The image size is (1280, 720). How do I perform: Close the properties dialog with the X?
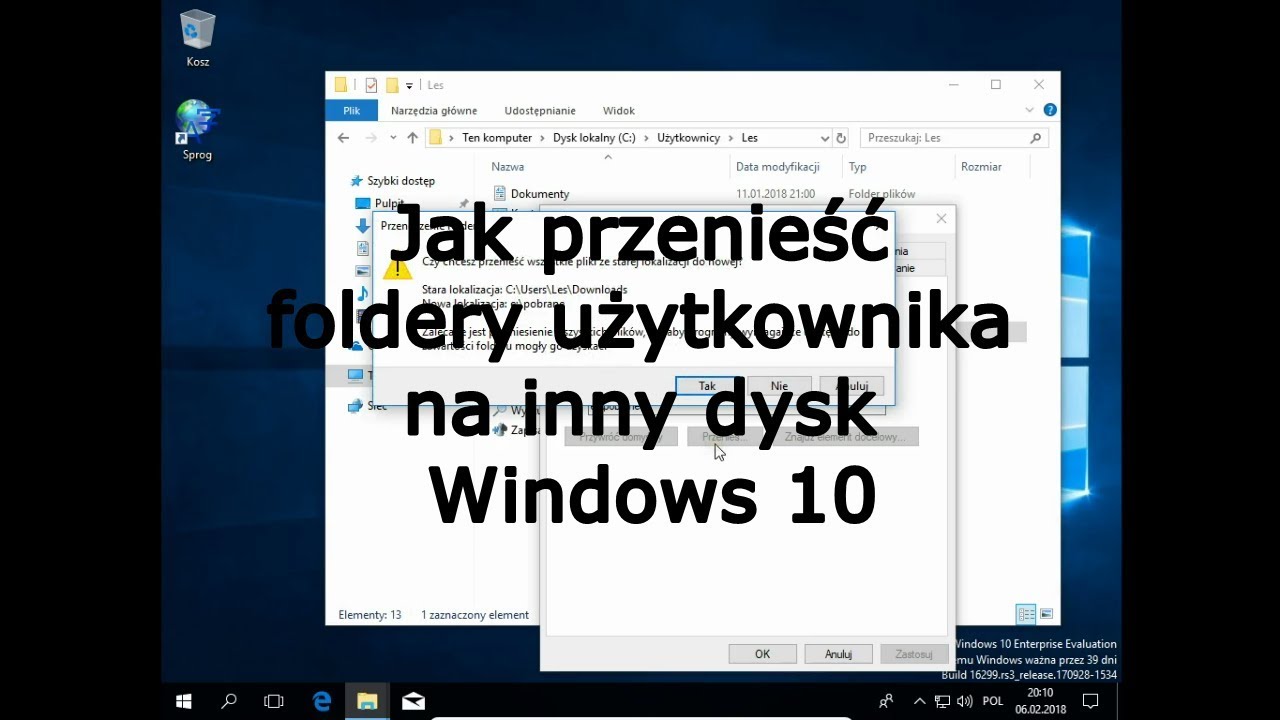point(941,218)
